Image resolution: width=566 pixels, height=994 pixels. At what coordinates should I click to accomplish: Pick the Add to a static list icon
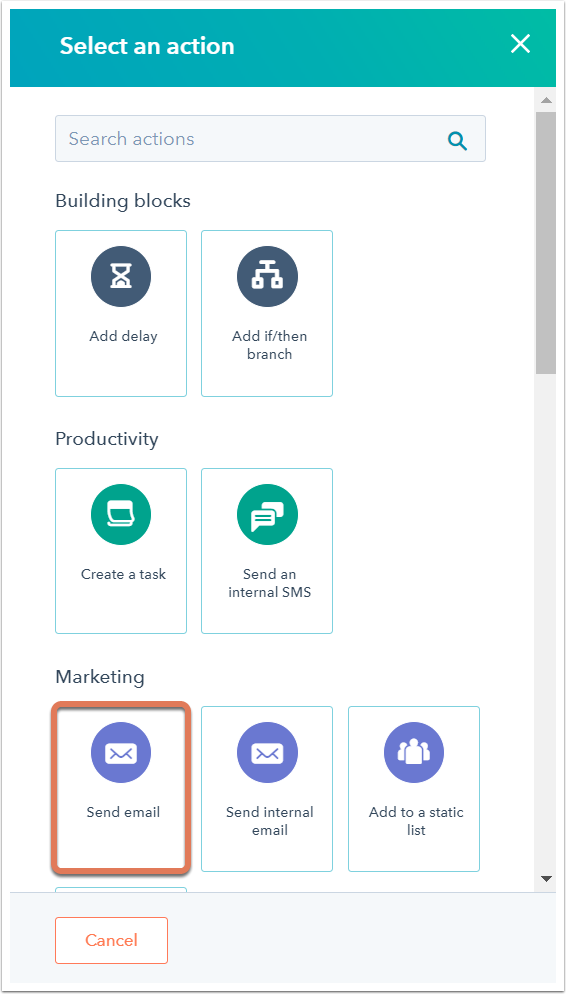tap(414, 753)
